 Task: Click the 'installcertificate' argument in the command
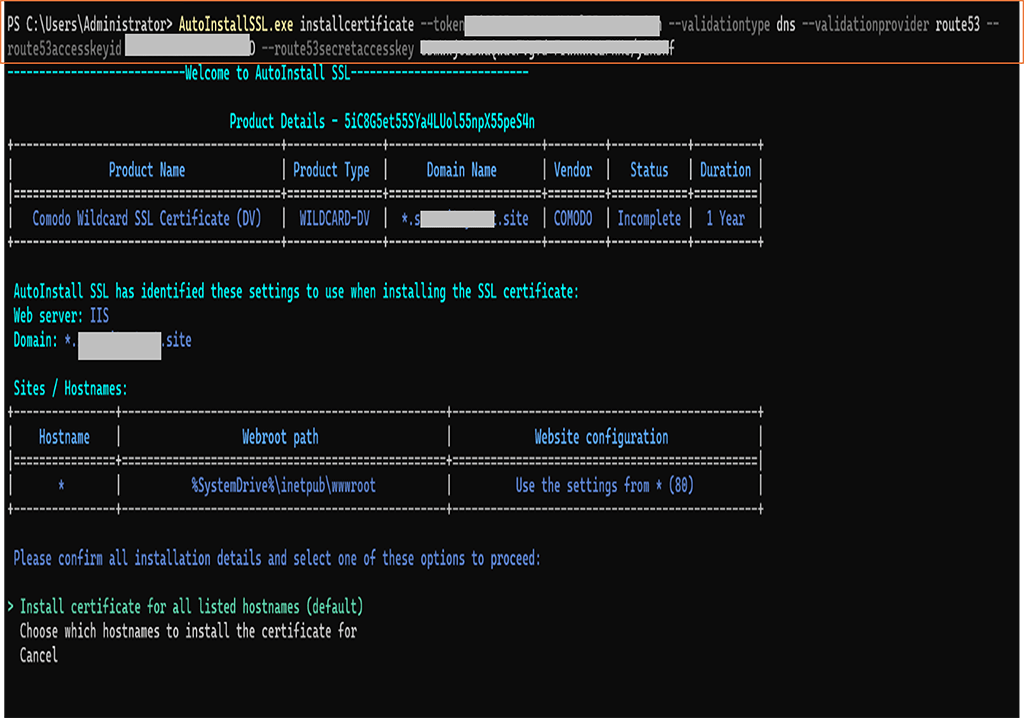(356, 24)
